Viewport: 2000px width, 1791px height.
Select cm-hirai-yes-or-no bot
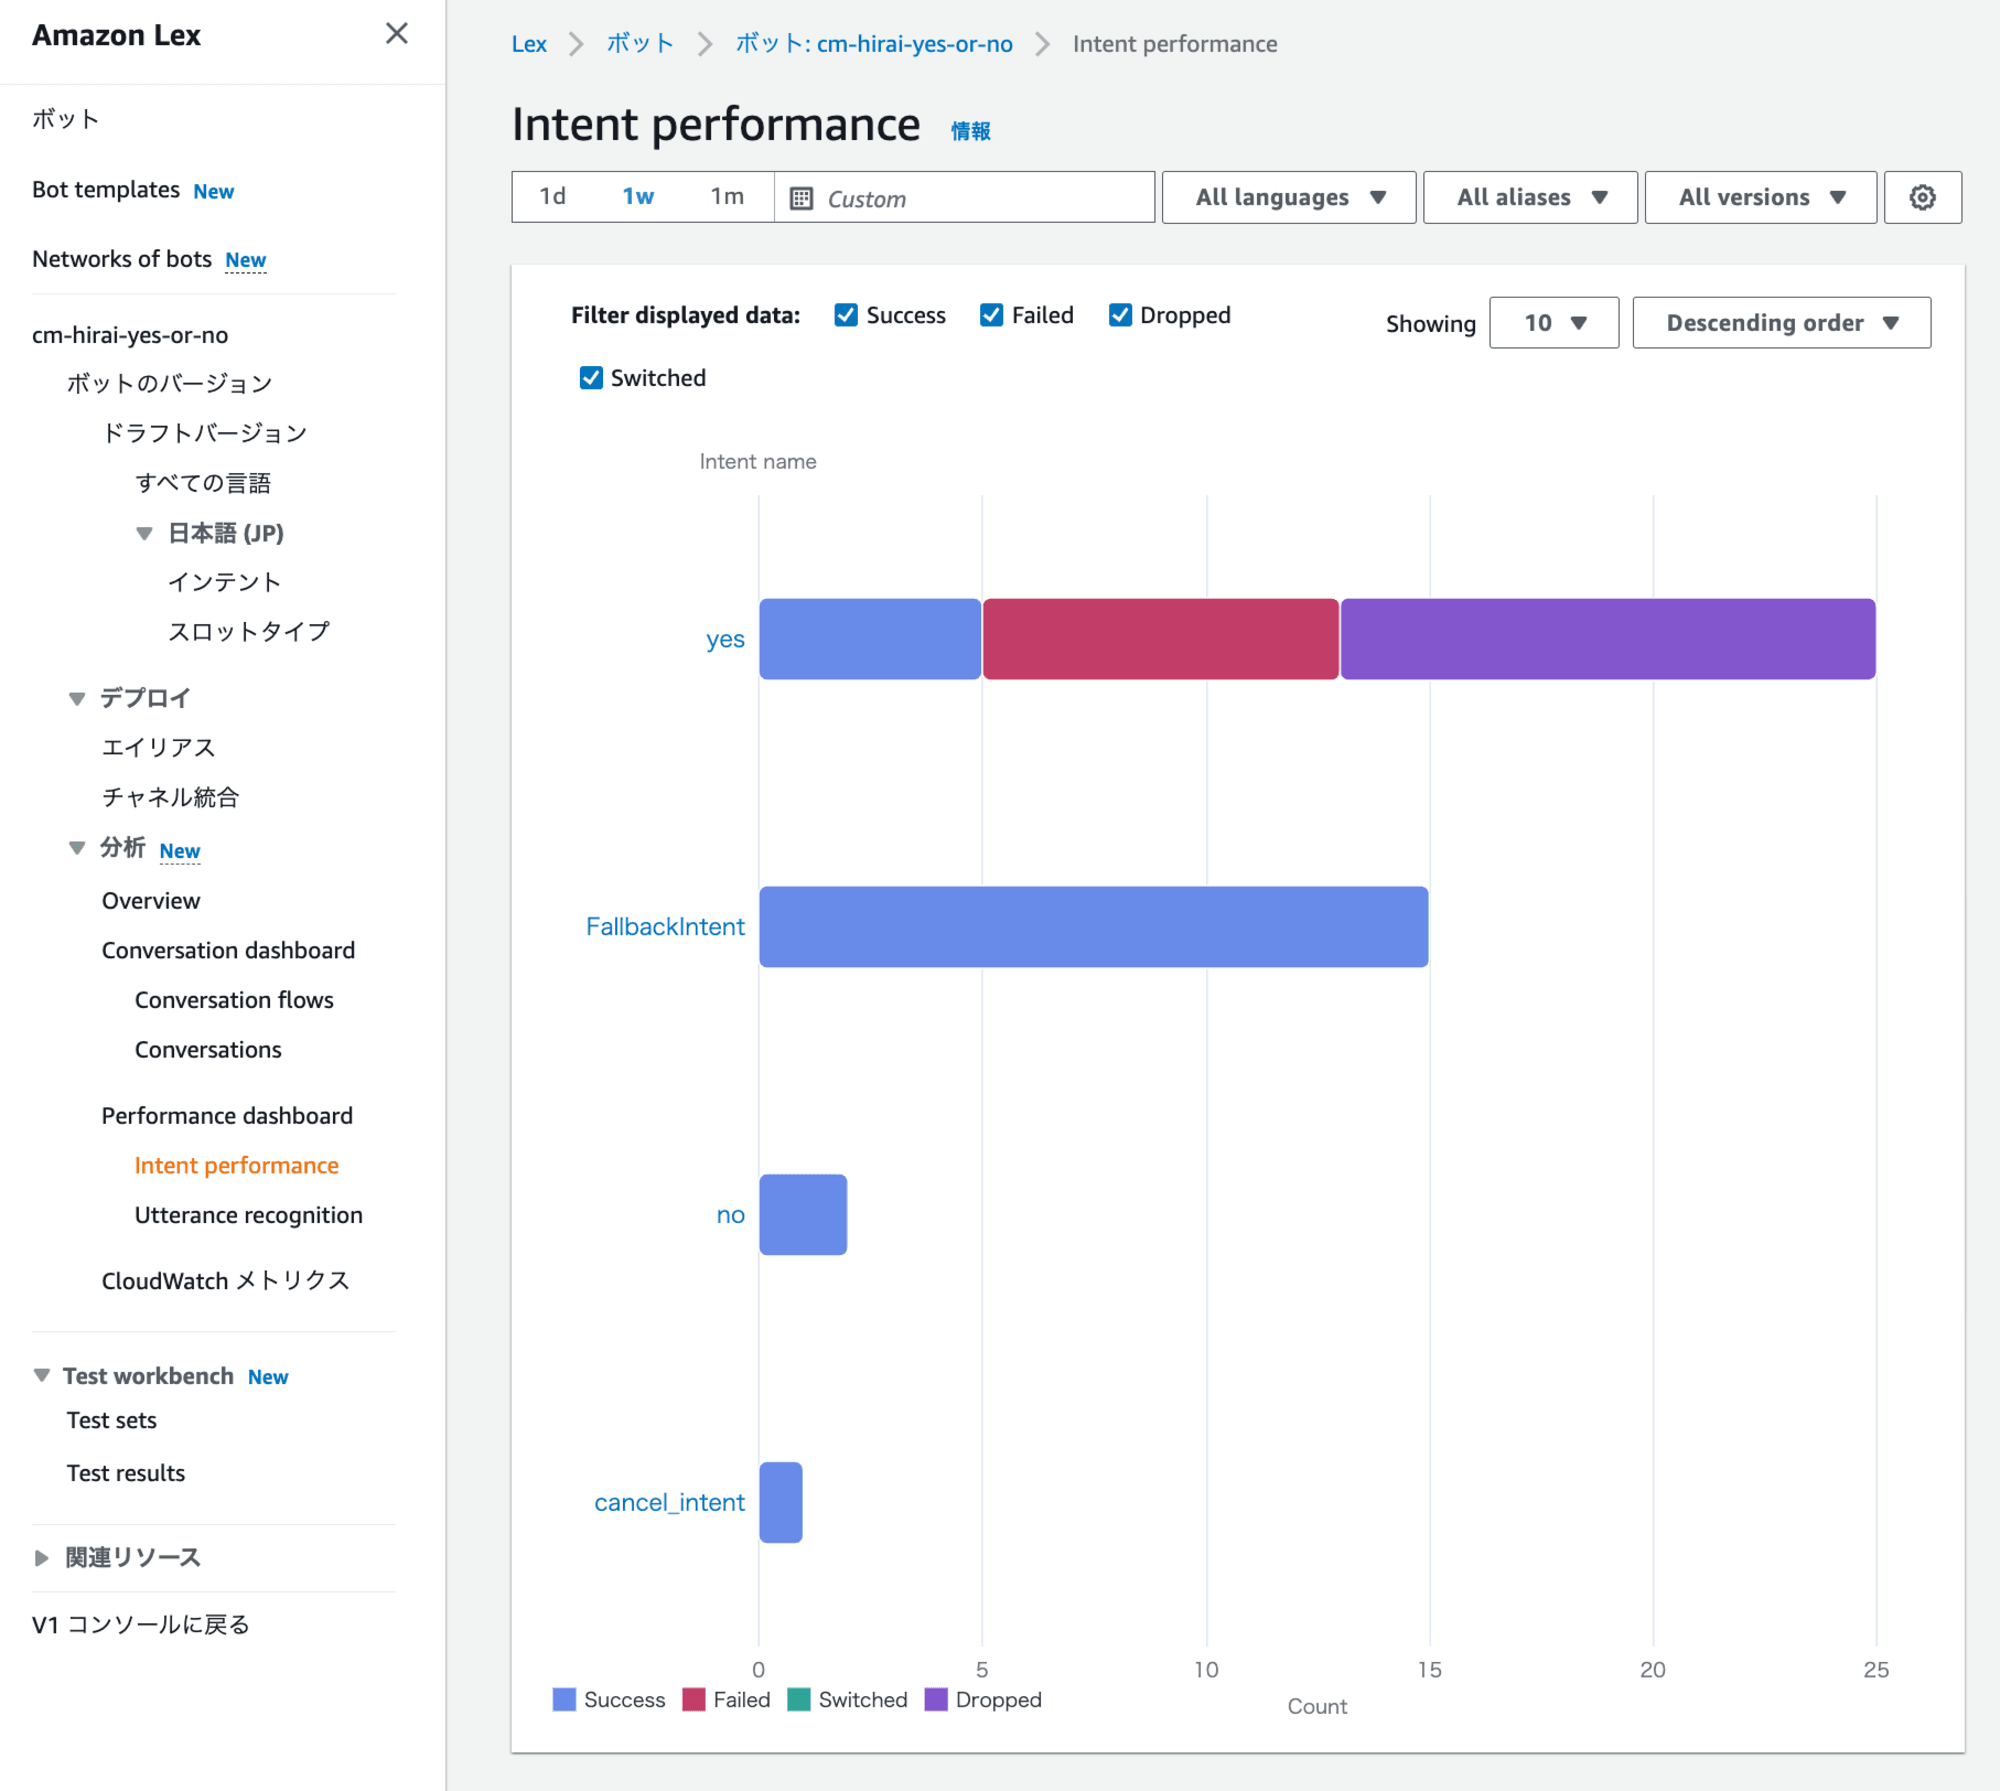130,335
